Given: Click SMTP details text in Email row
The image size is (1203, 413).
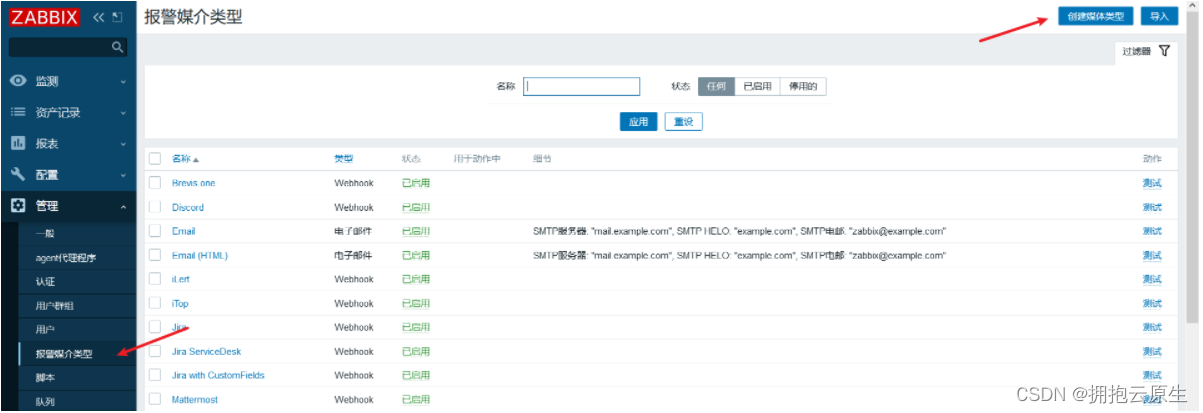Looking at the screenshot, I should click(740, 231).
